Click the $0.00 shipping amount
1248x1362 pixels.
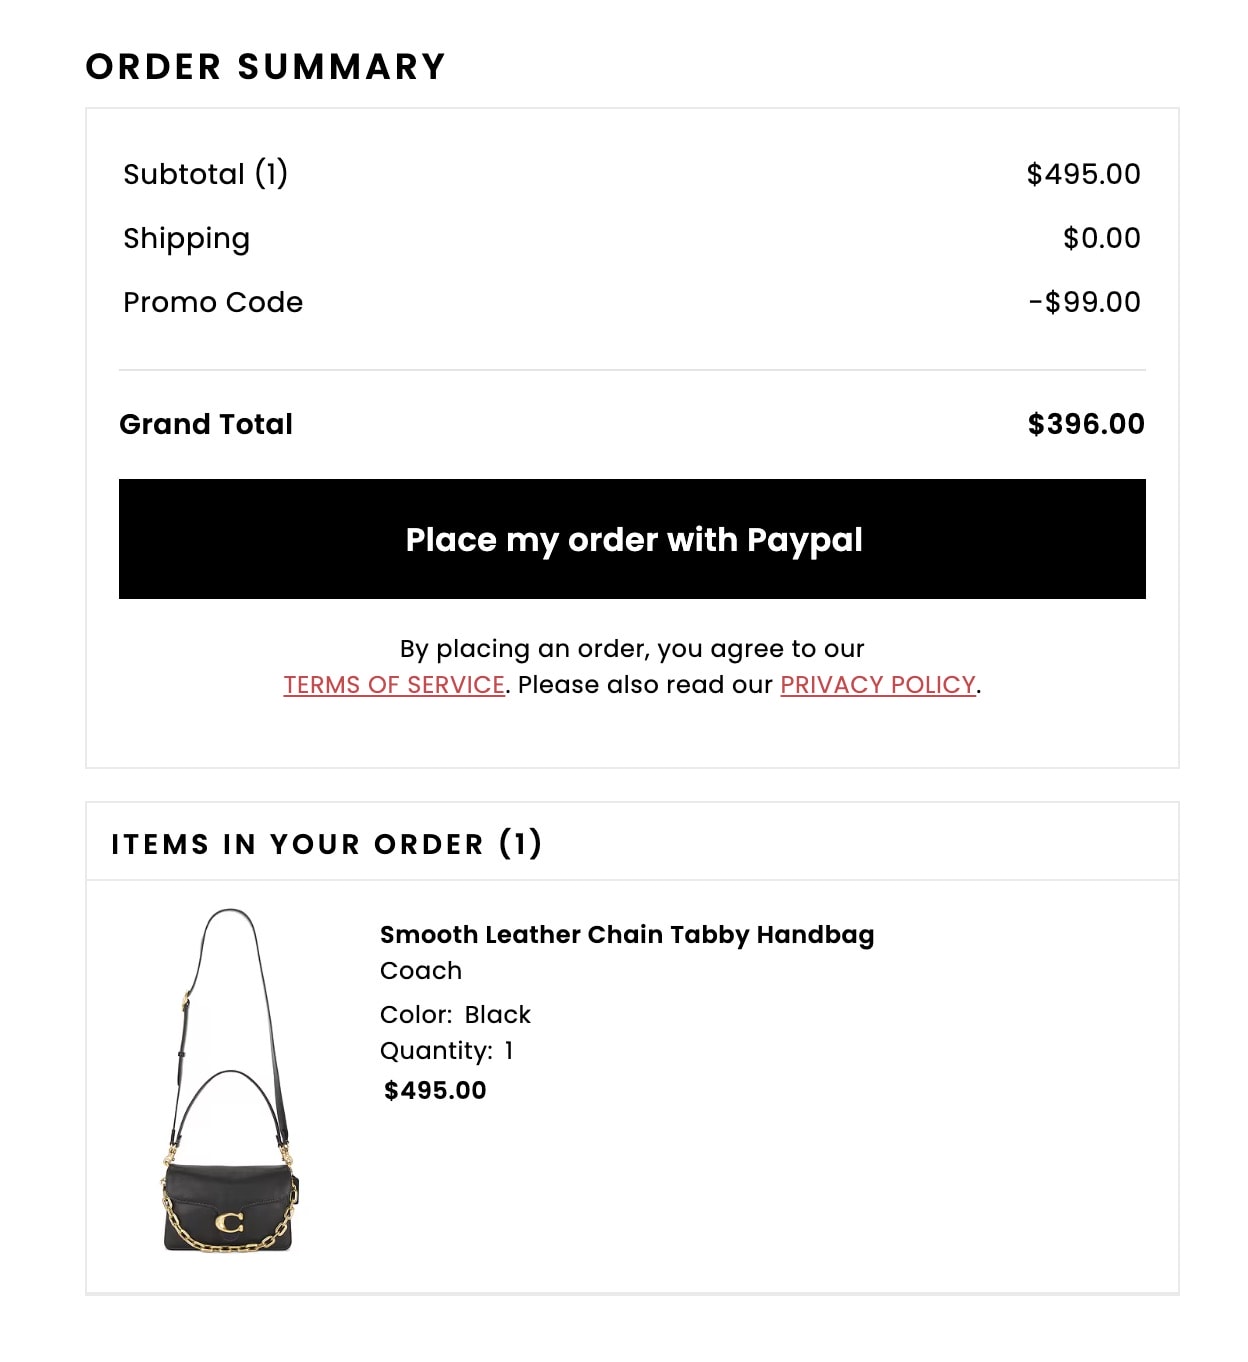(1101, 238)
